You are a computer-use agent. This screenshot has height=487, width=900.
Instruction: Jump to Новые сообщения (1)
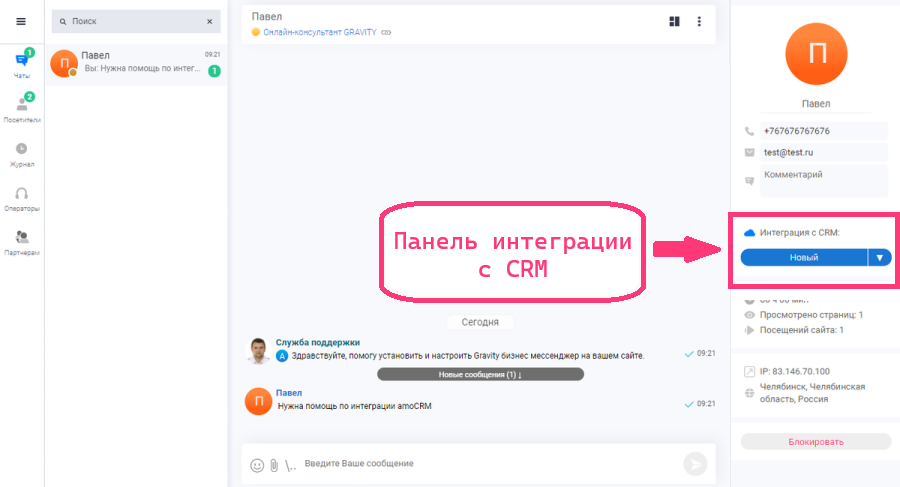480,374
